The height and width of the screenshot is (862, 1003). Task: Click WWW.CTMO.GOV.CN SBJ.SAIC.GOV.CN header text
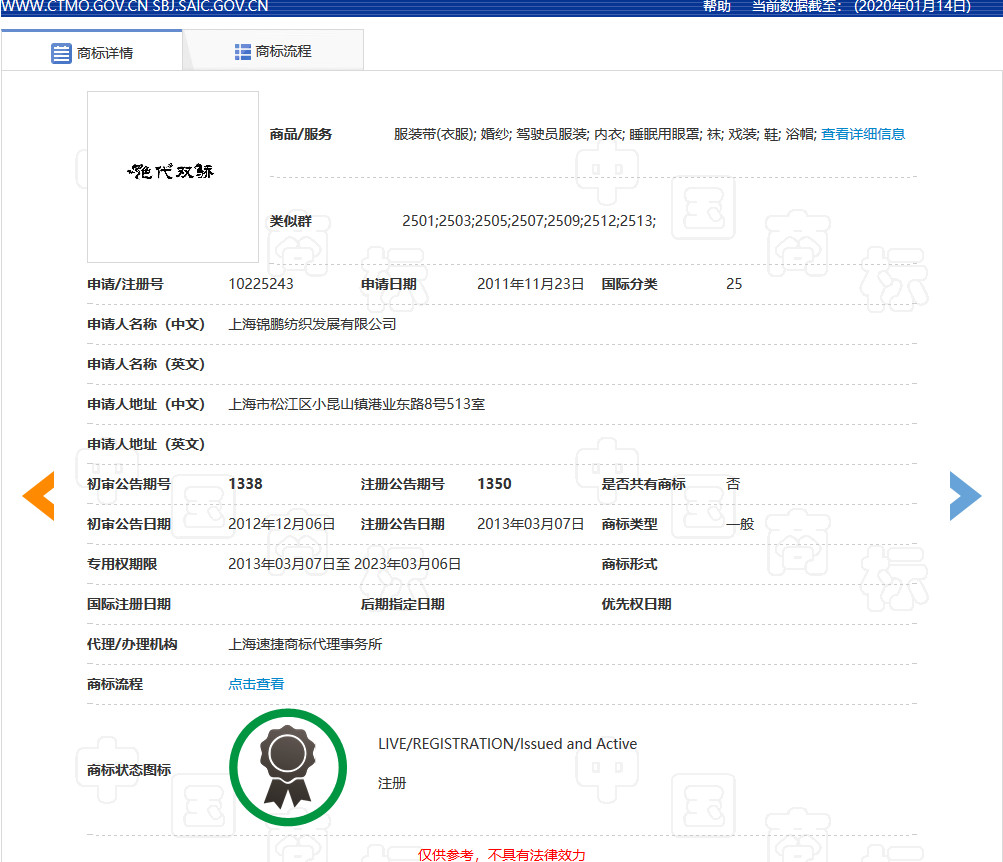click(134, 6)
